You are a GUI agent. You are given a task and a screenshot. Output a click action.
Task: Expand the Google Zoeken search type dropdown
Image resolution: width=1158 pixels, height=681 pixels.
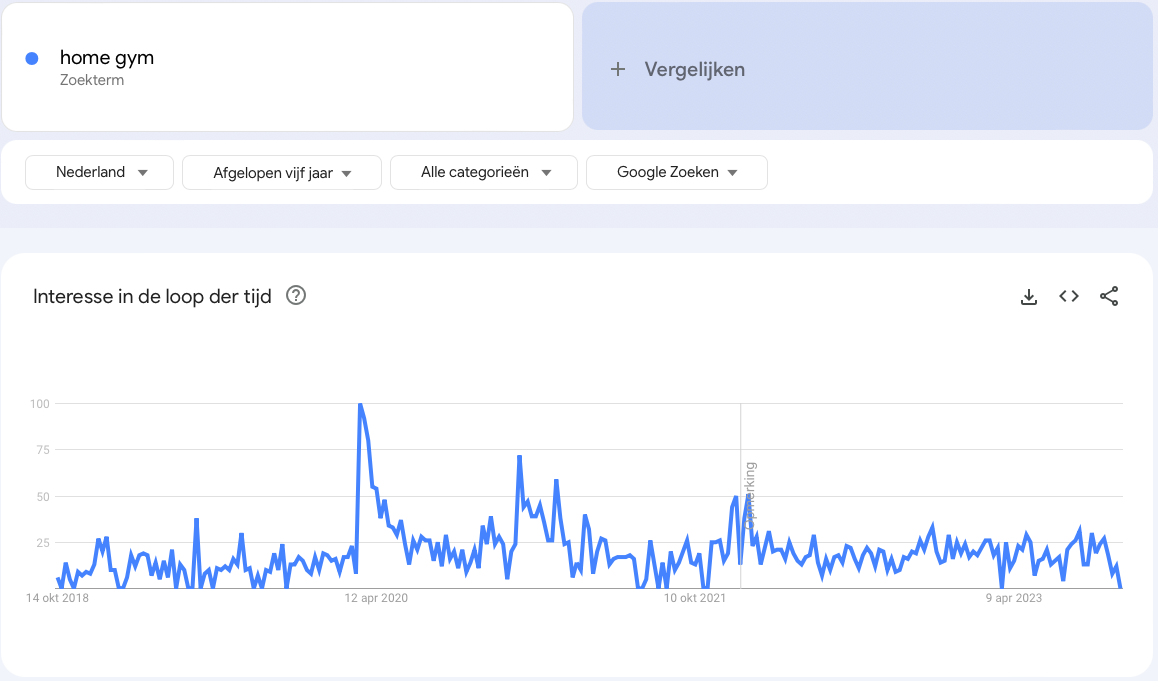tap(676, 172)
